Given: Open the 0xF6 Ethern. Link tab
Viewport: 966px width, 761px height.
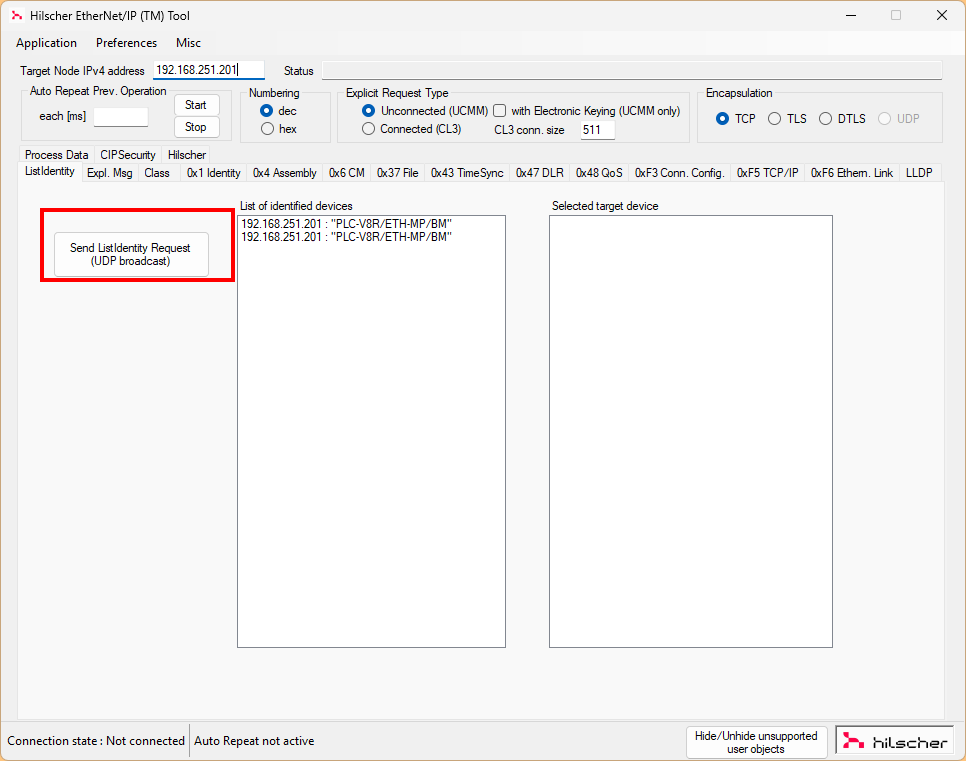Looking at the screenshot, I should tap(852, 173).
